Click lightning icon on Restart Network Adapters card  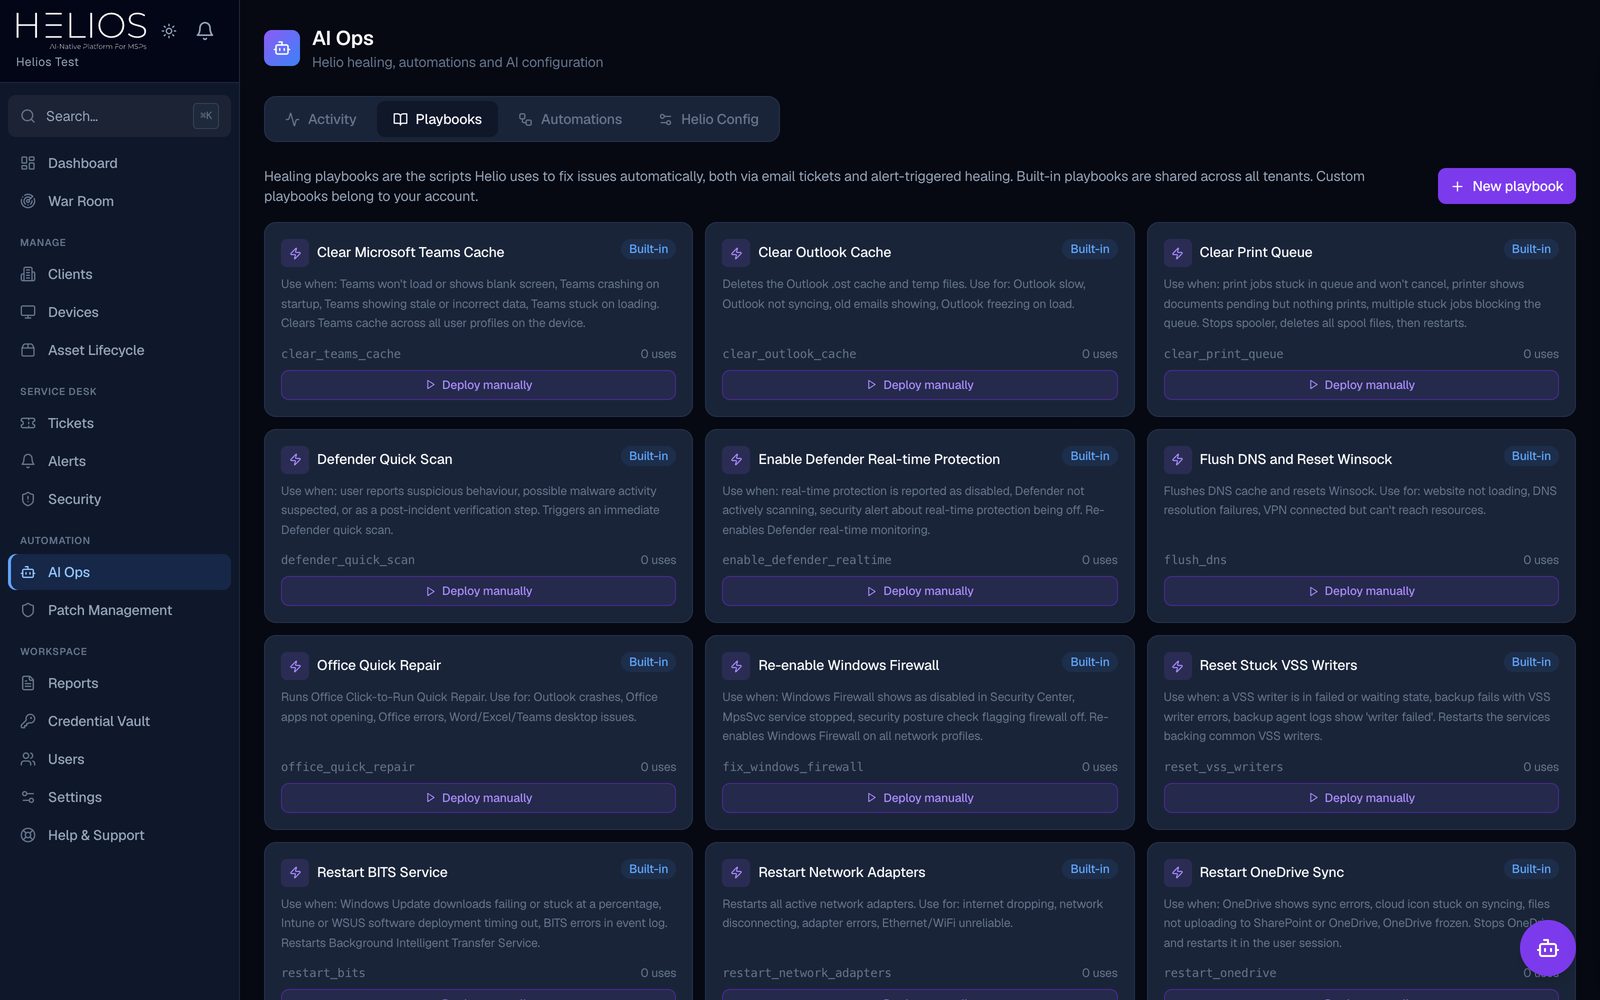(736, 873)
